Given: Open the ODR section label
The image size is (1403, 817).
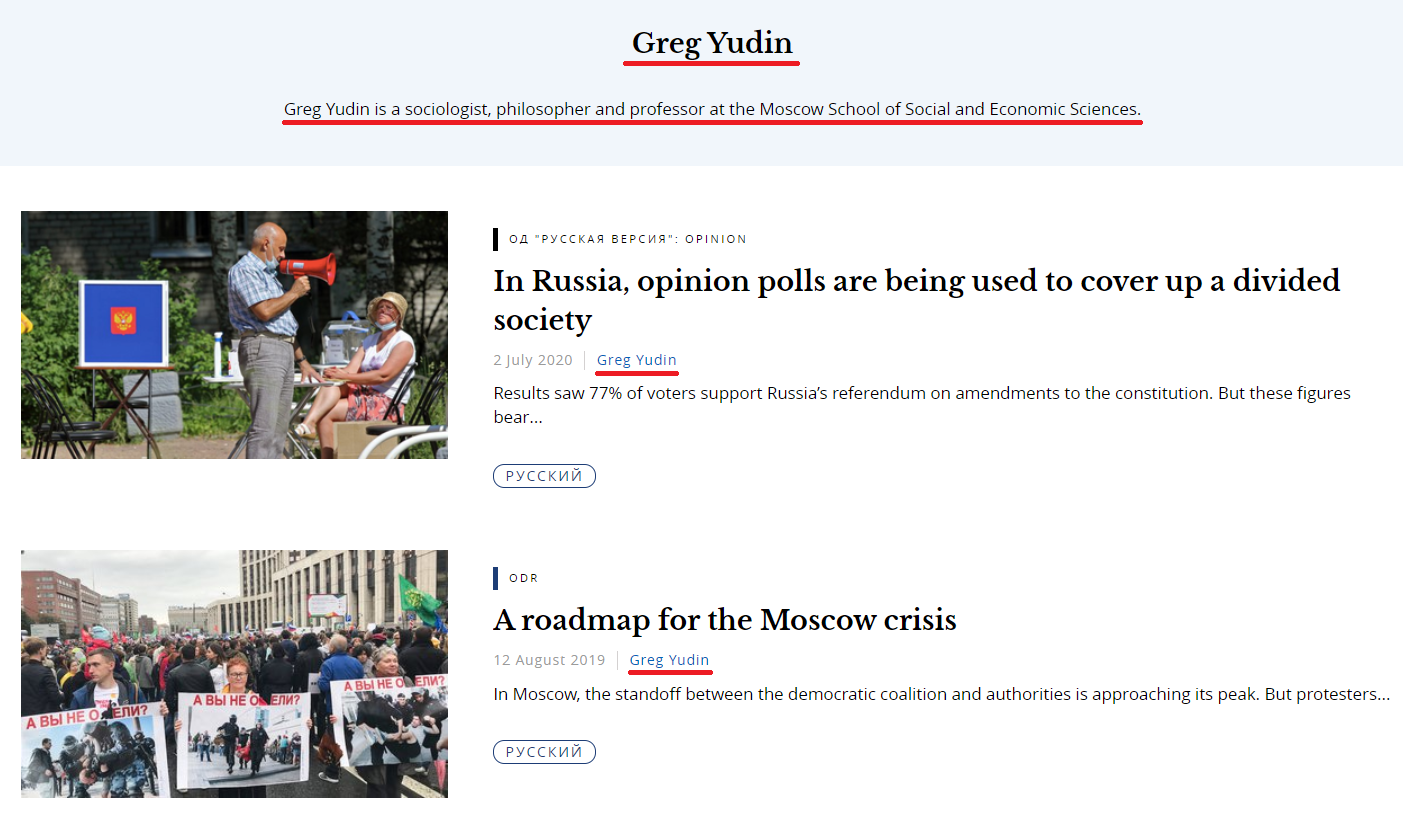Looking at the screenshot, I should click(x=524, y=578).
